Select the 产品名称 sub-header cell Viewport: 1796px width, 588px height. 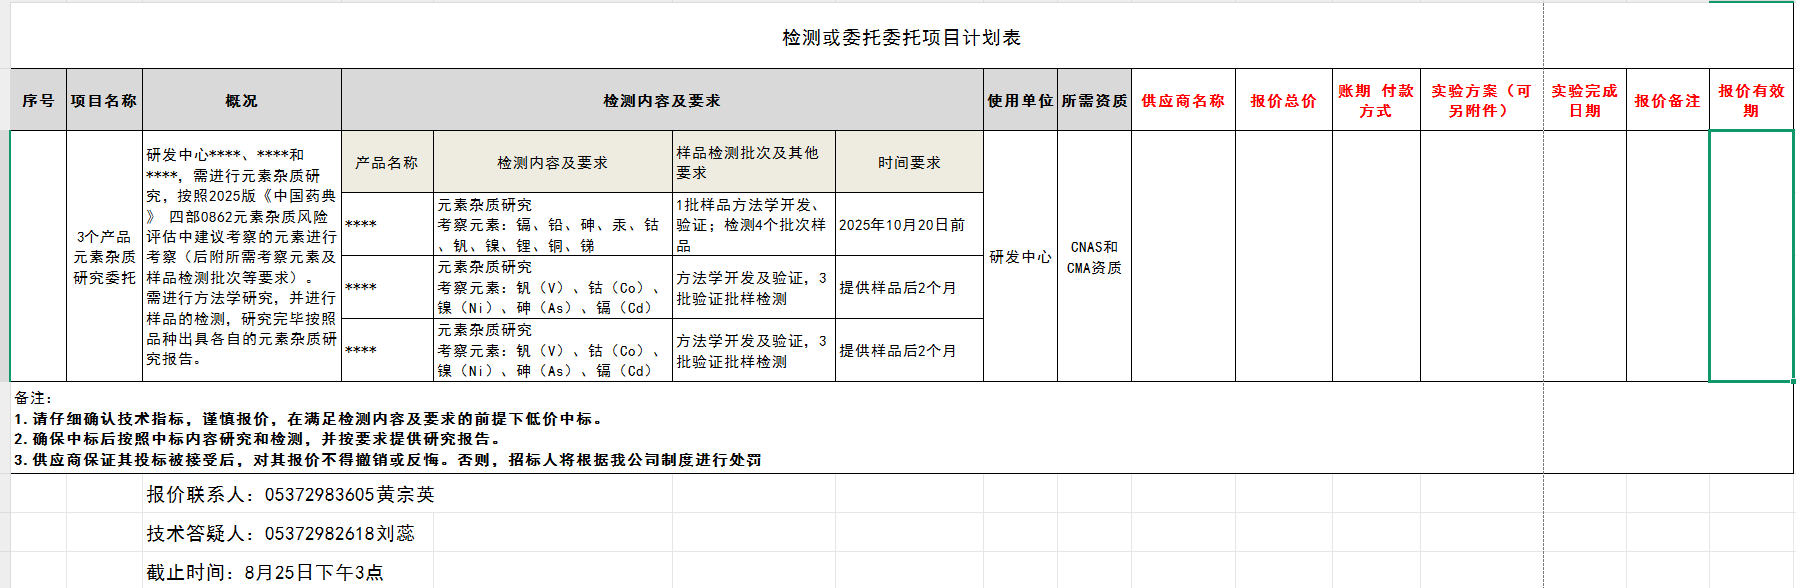pos(387,162)
